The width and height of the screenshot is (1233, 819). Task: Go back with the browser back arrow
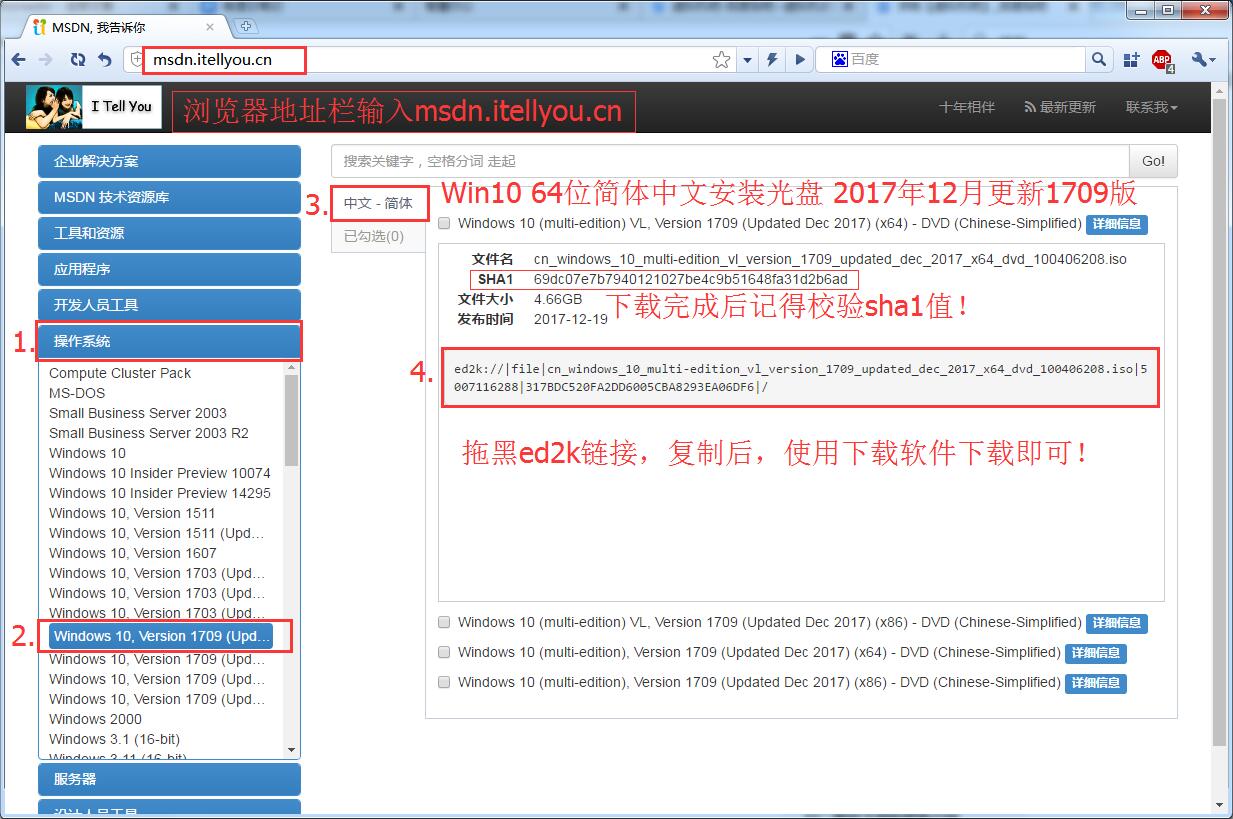click(18, 60)
